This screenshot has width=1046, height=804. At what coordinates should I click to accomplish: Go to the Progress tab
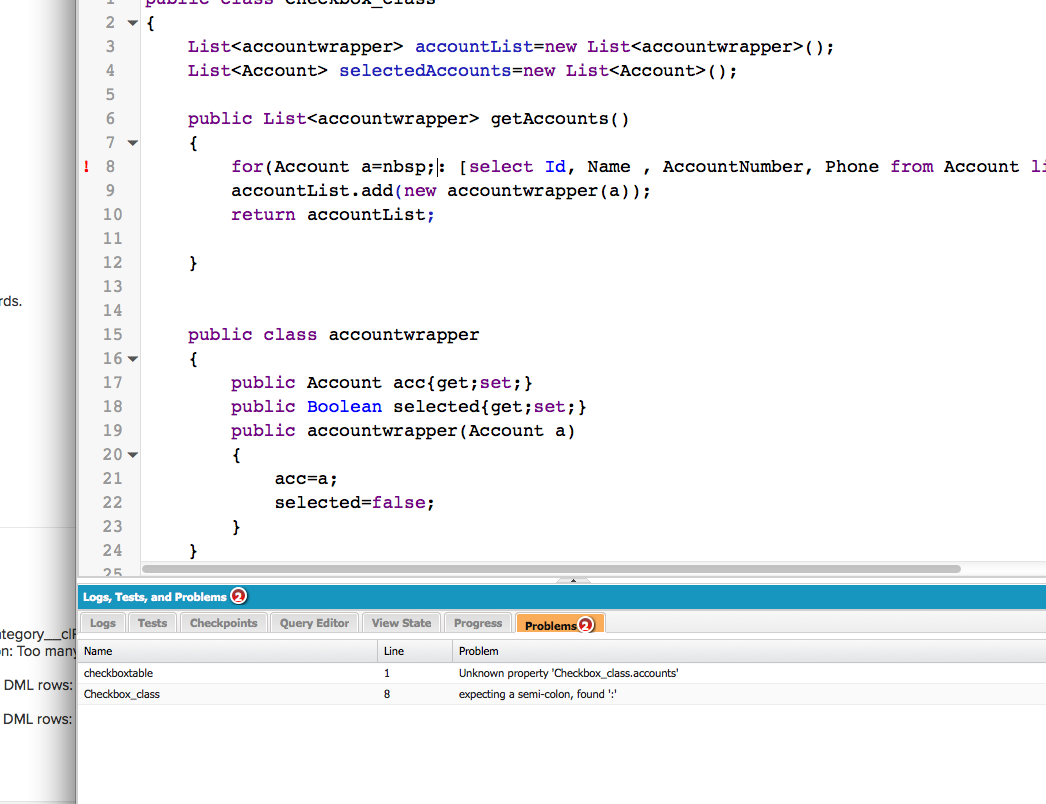point(478,623)
